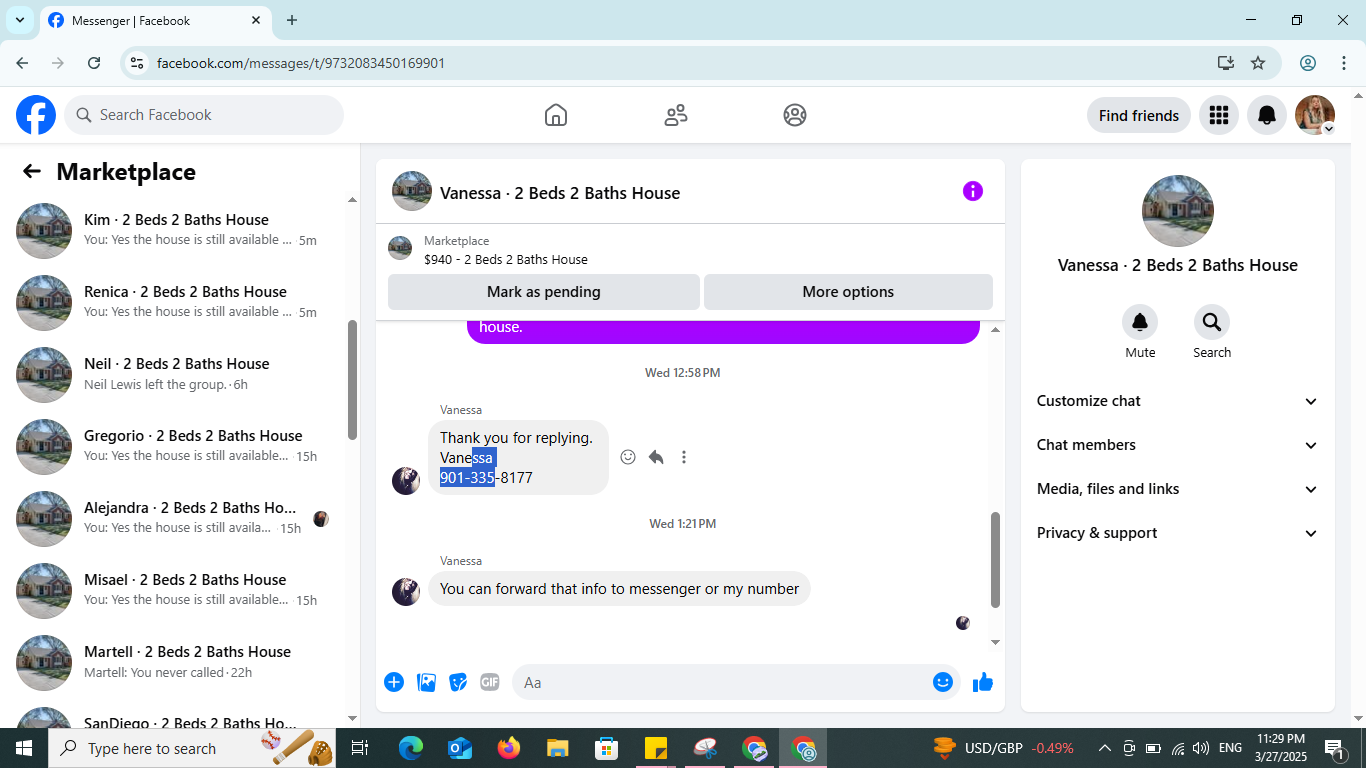
Task: Expand the Chat members section
Action: [1178, 445]
